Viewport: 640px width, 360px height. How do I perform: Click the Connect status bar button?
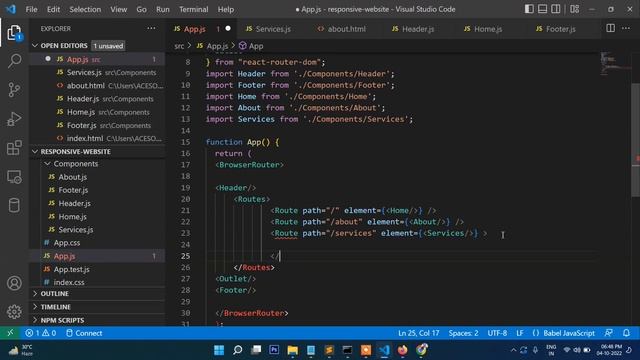tap(84, 333)
